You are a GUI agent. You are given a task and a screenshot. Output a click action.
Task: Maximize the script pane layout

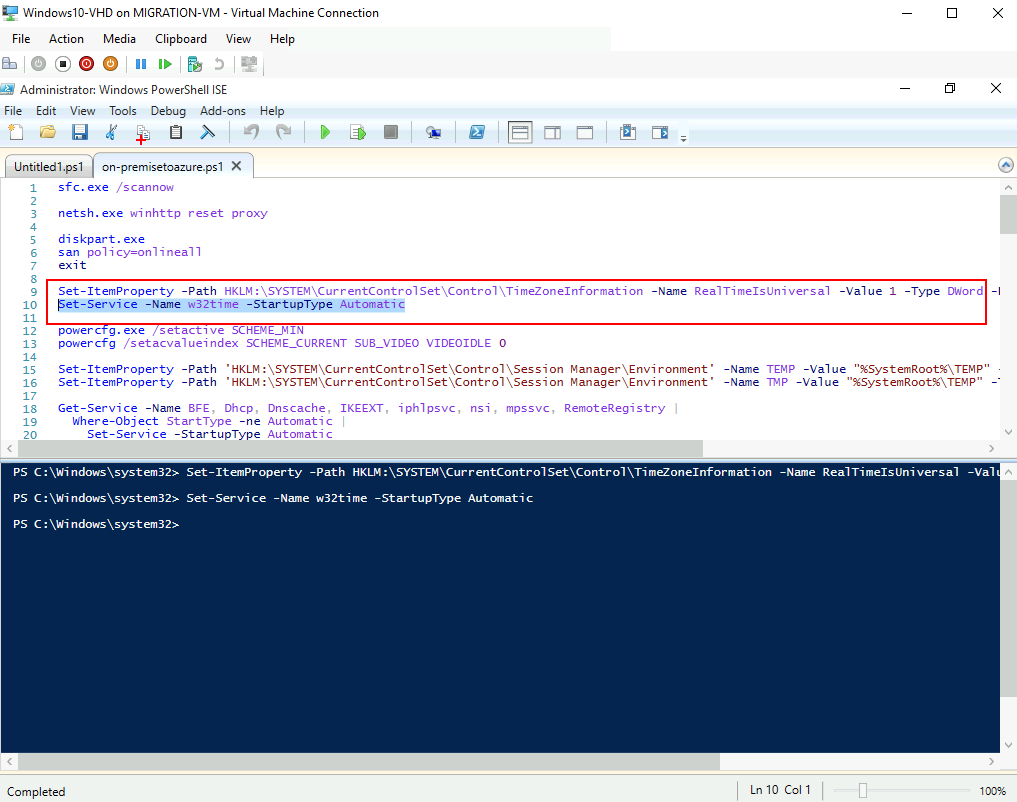point(585,132)
